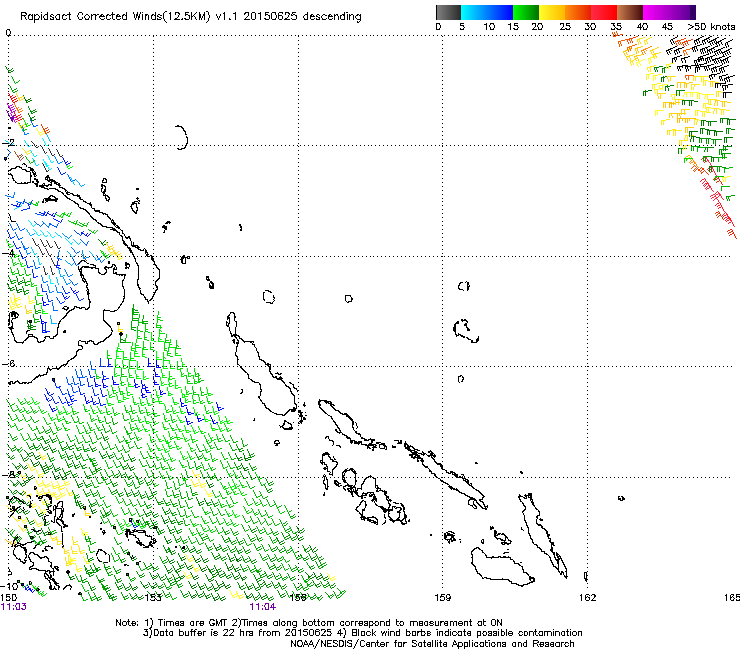Click the gray 0-5 knots legend segment
Image resolution: width=740 pixels, height=650 pixels.
(448, 12)
